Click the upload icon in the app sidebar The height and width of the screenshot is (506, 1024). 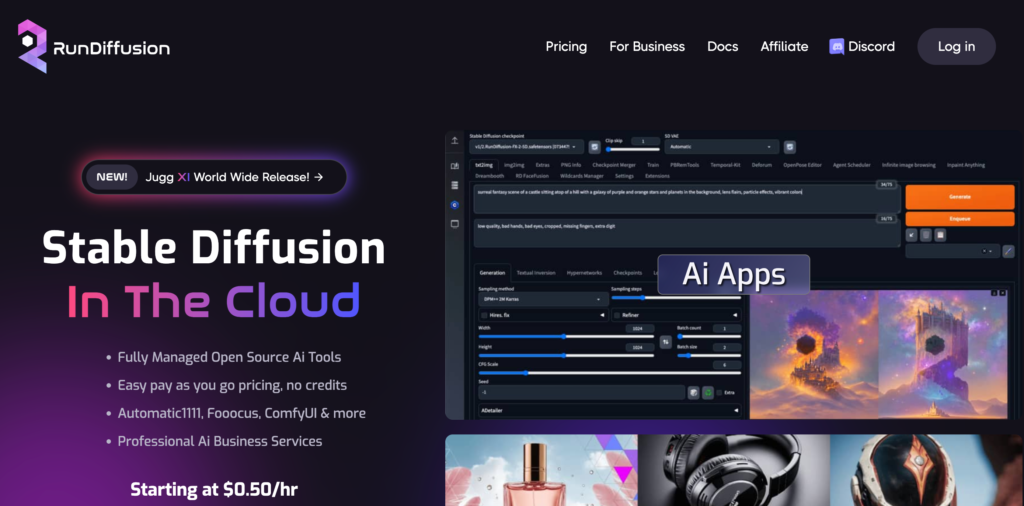pyautogui.click(x=455, y=140)
